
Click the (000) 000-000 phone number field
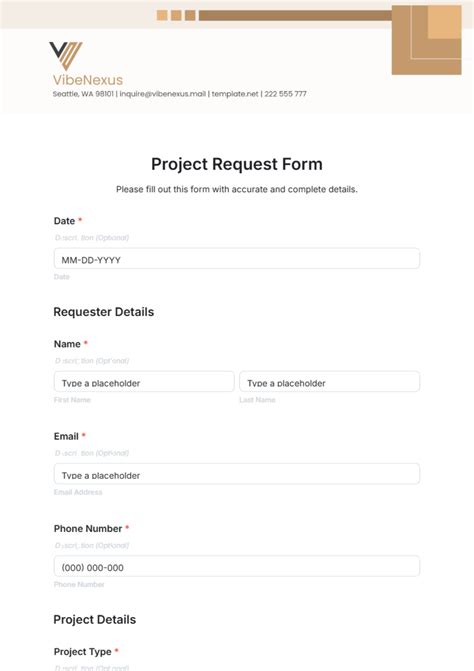(237, 566)
